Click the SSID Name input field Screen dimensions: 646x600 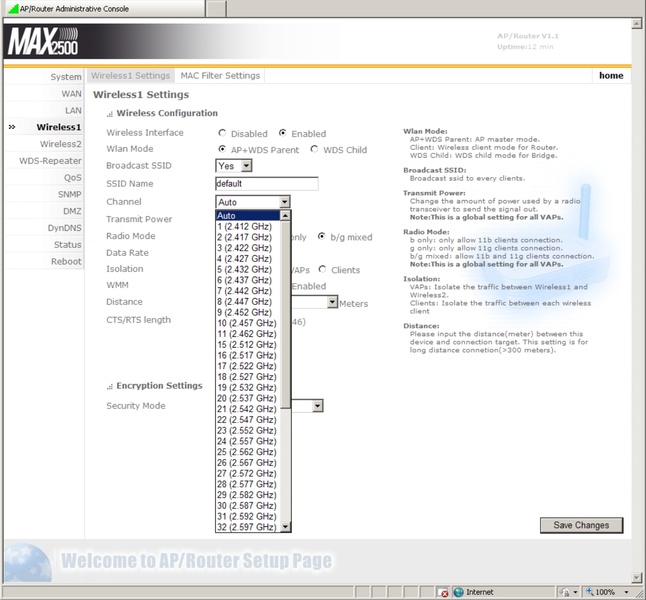pyautogui.click(x=267, y=183)
